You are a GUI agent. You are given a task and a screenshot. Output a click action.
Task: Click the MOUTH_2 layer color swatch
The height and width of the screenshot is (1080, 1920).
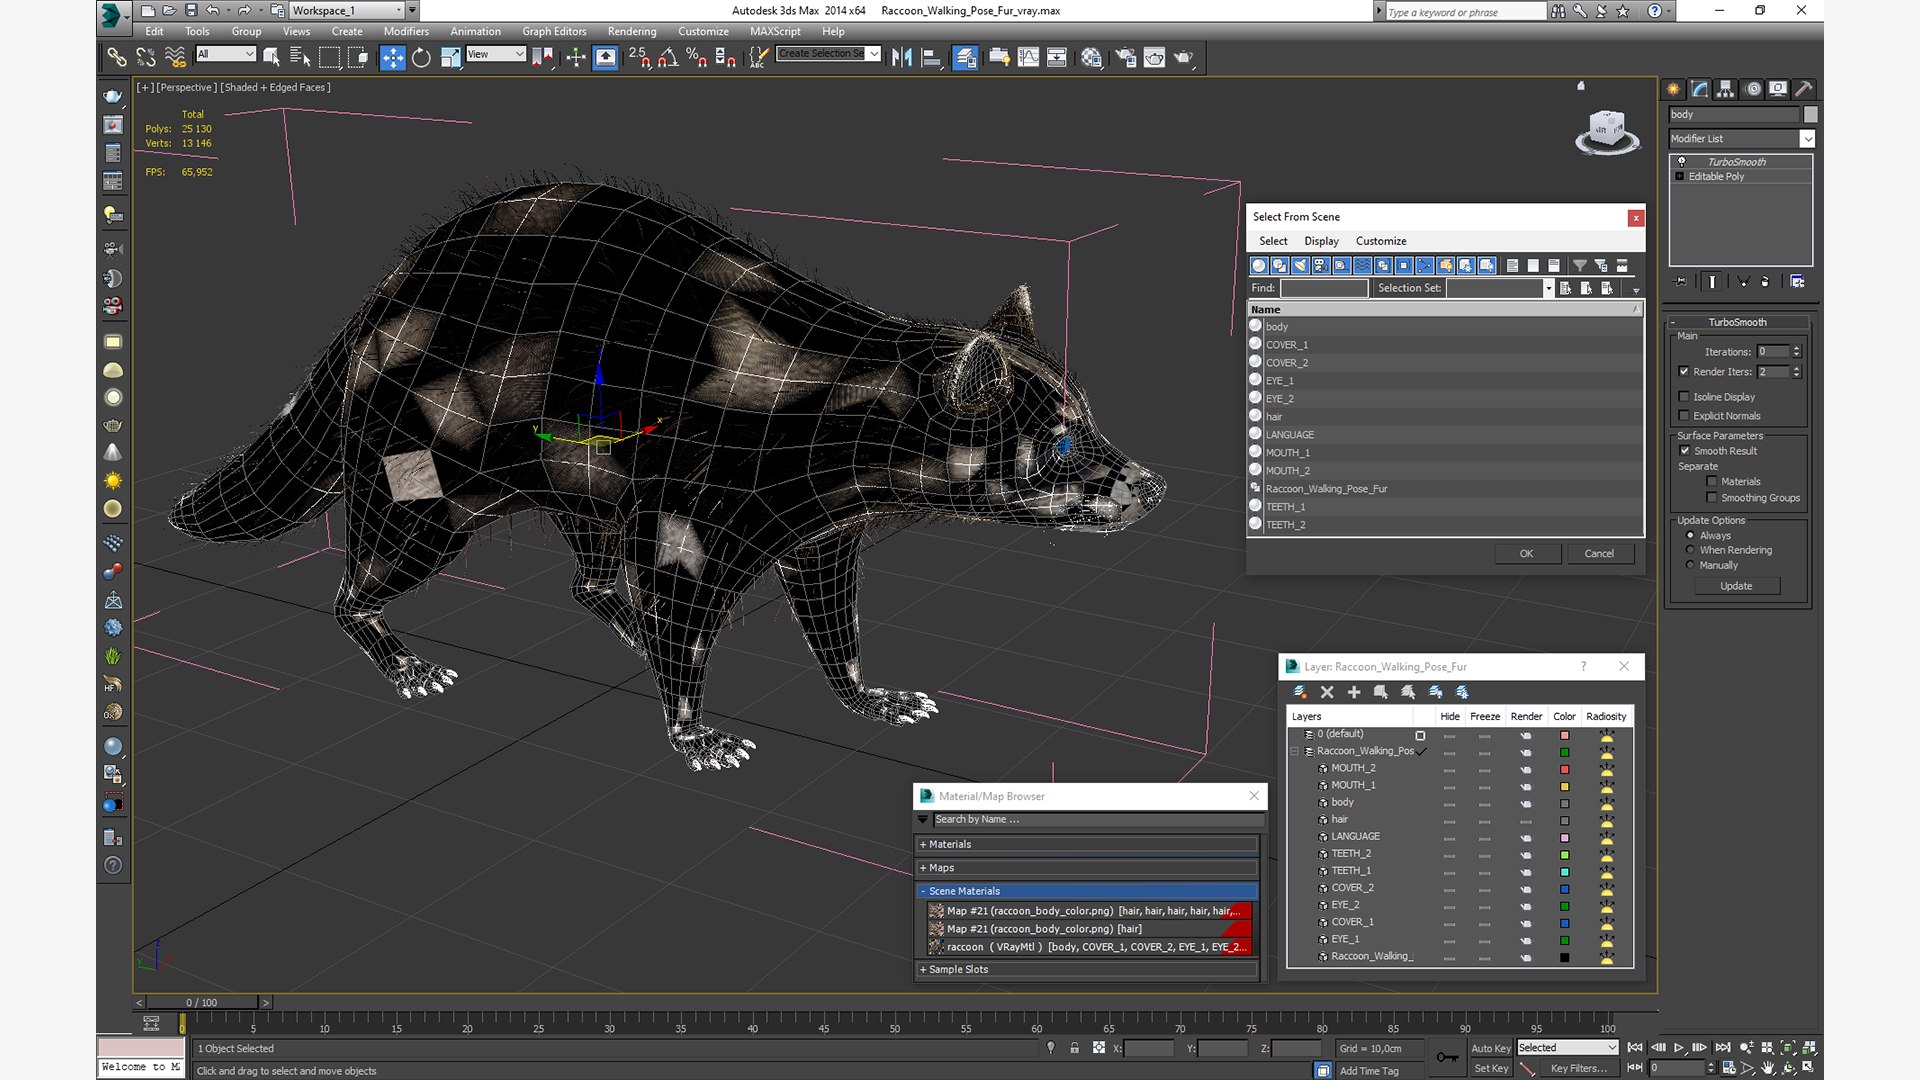pyautogui.click(x=1565, y=770)
